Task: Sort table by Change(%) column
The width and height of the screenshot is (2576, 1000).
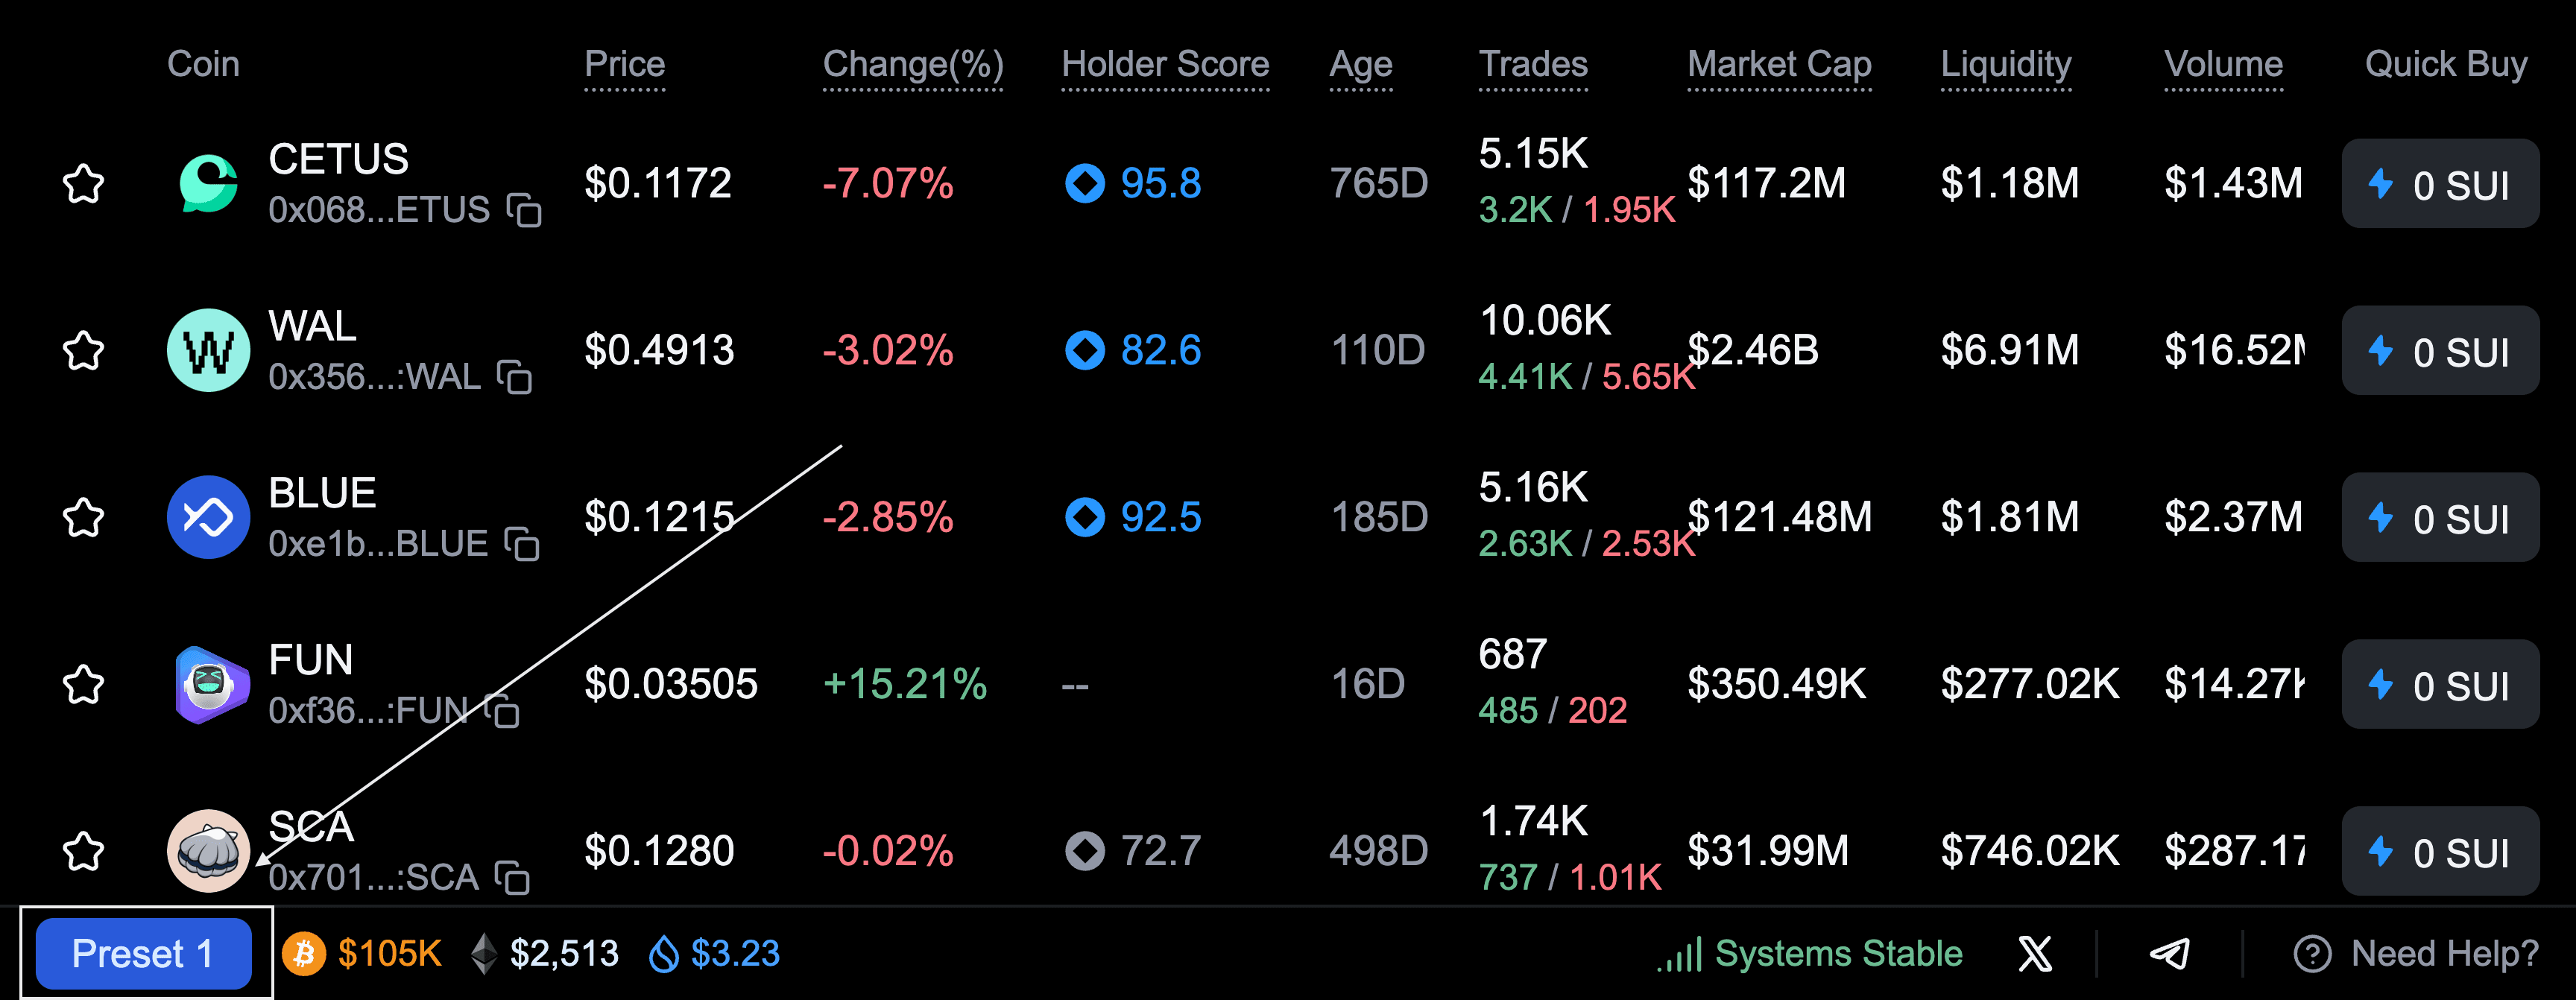Action: [x=912, y=64]
